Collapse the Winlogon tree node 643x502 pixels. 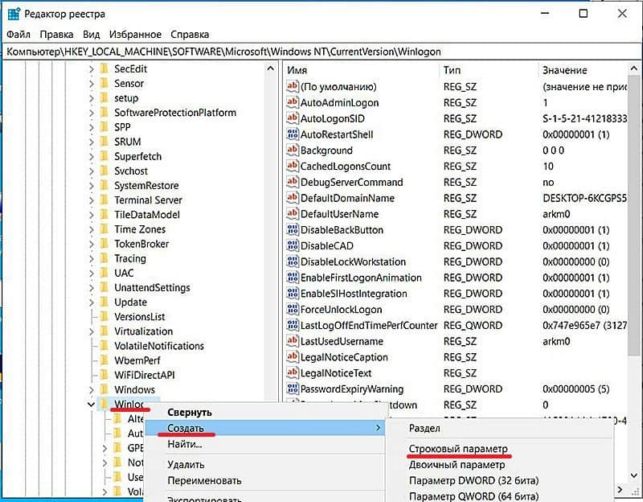pos(91,404)
